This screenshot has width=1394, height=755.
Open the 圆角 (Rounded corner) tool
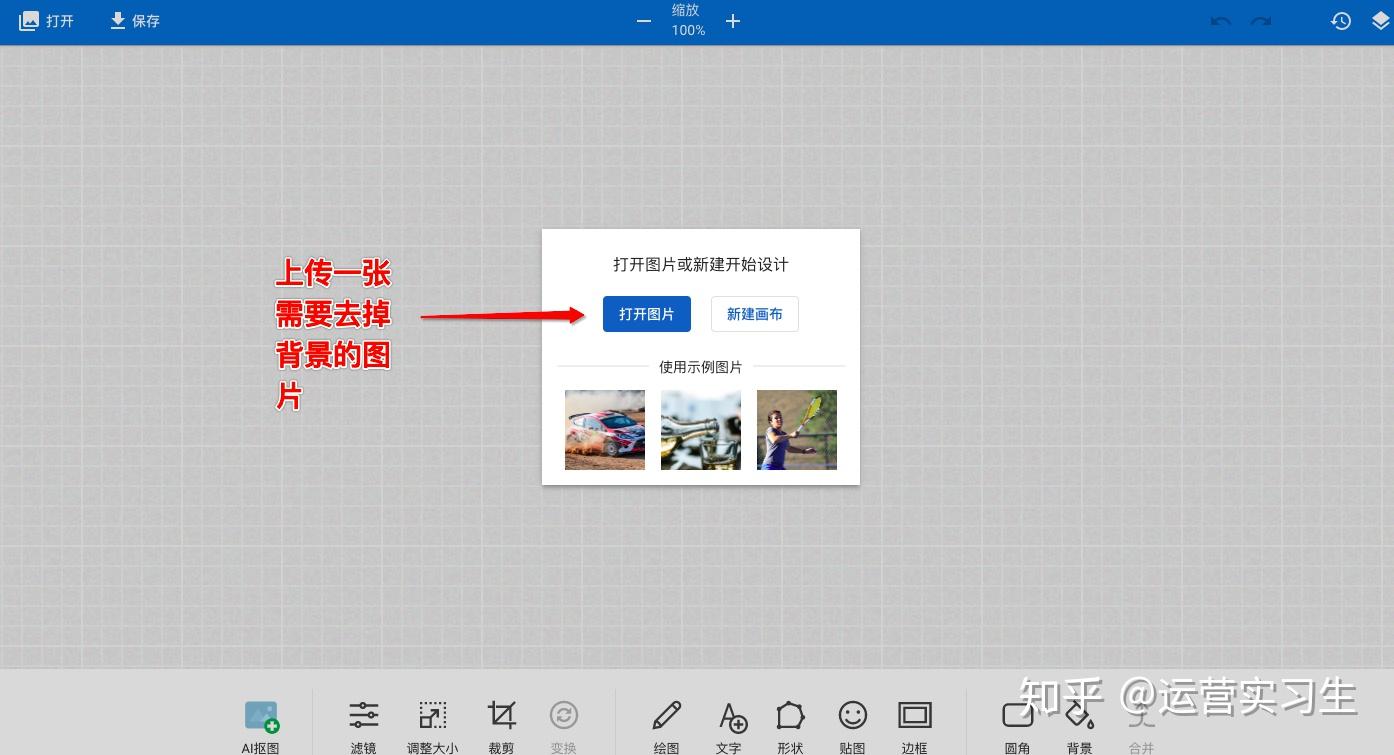coord(1017,722)
